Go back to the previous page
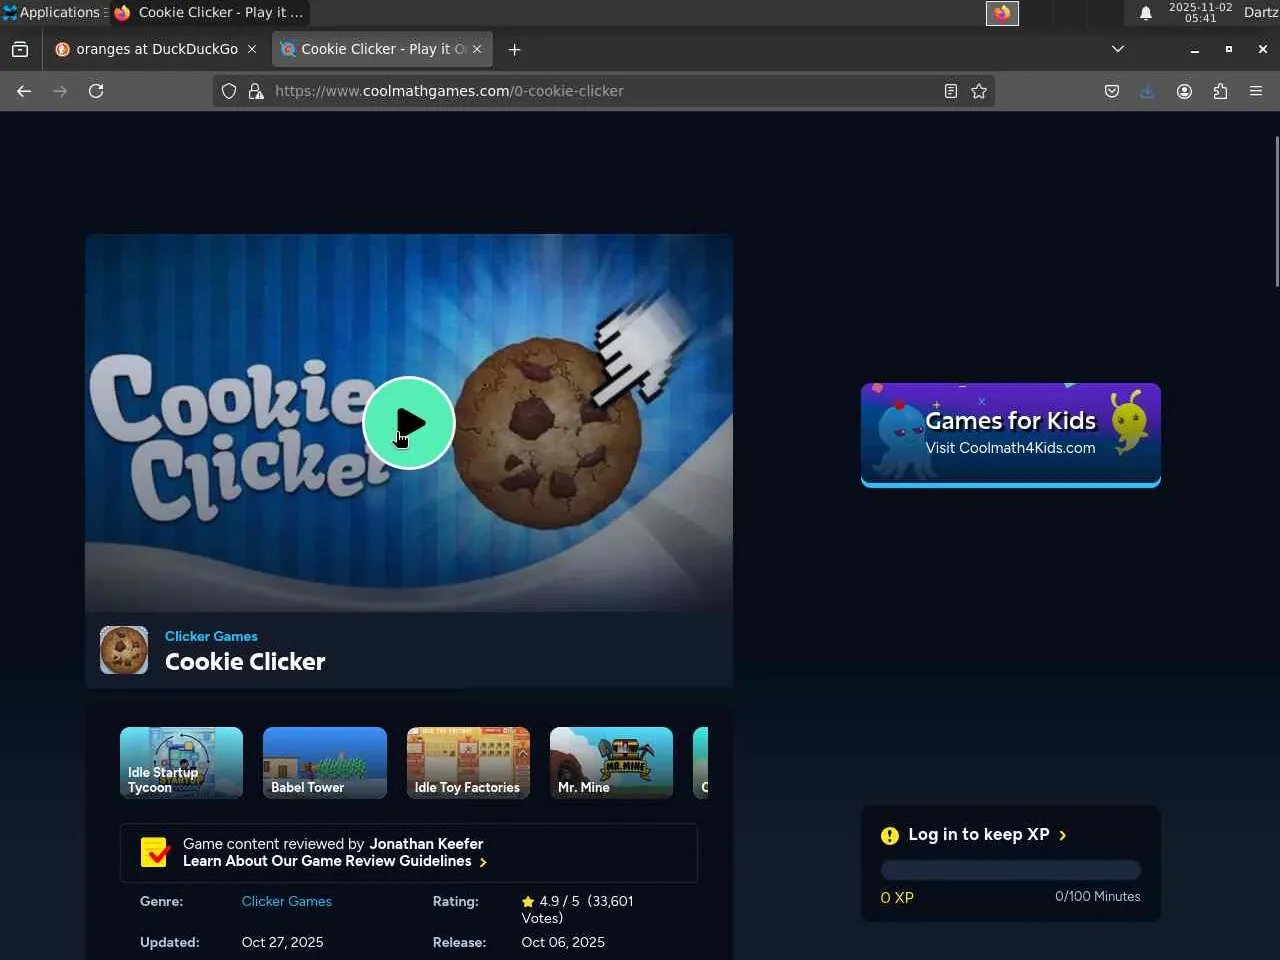Image resolution: width=1280 pixels, height=960 pixels. pos(24,91)
